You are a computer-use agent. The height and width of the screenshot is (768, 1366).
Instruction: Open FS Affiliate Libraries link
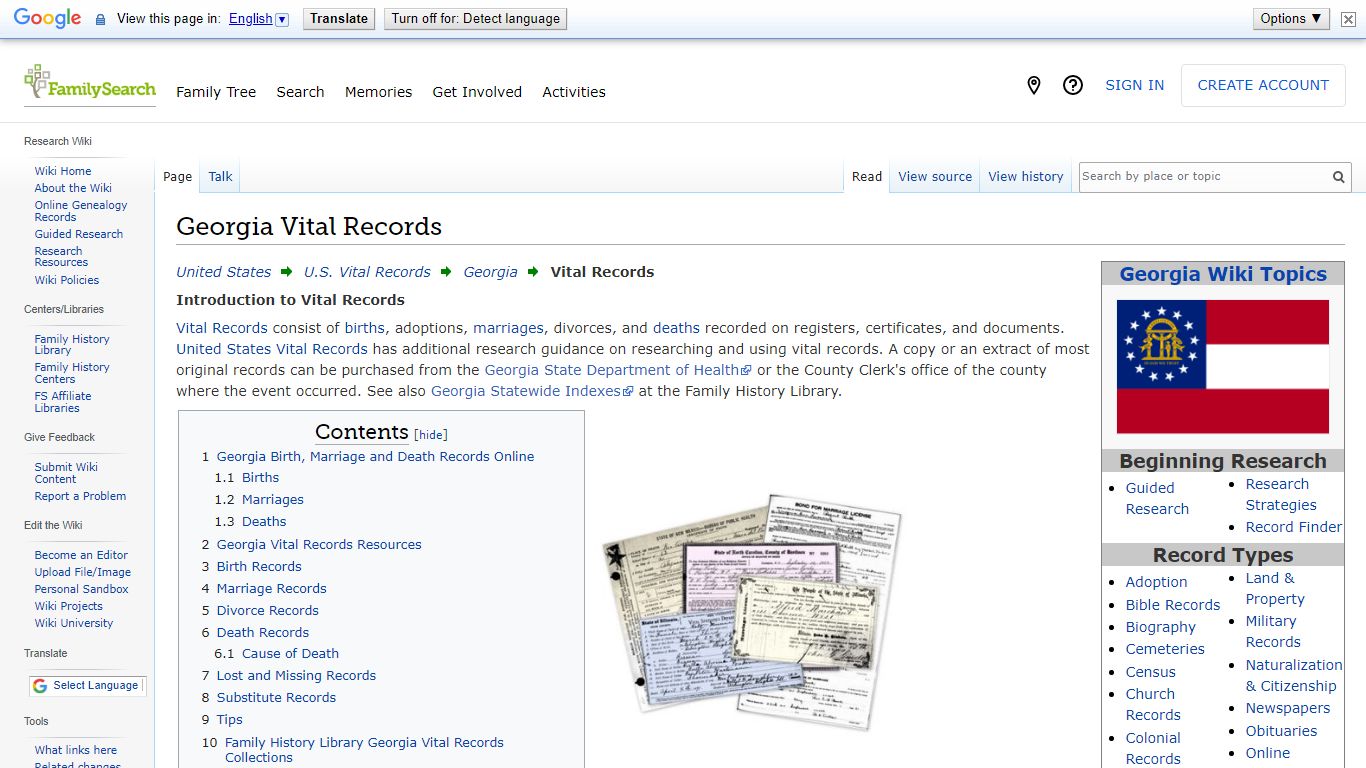pyautogui.click(x=63, y=402)
